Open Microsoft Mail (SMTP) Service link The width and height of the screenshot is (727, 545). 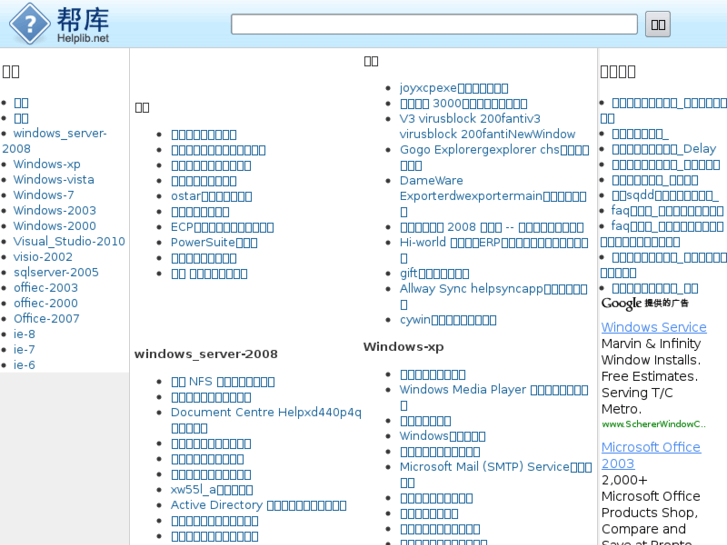coord(496,474)
